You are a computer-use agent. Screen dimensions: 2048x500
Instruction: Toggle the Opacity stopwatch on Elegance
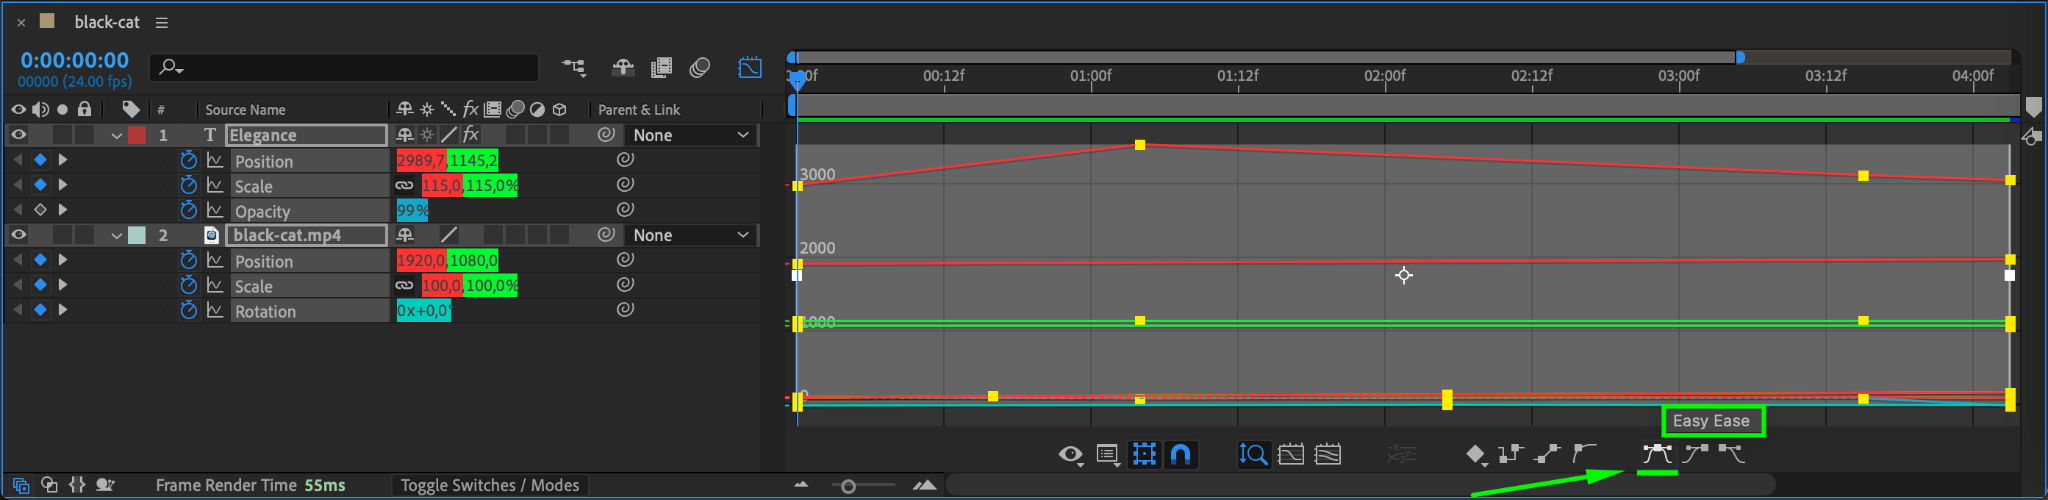point(188,210)
